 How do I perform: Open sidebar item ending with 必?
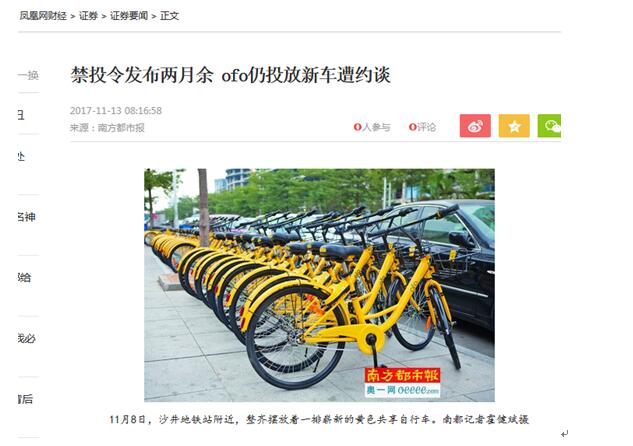tap(27, 338)
